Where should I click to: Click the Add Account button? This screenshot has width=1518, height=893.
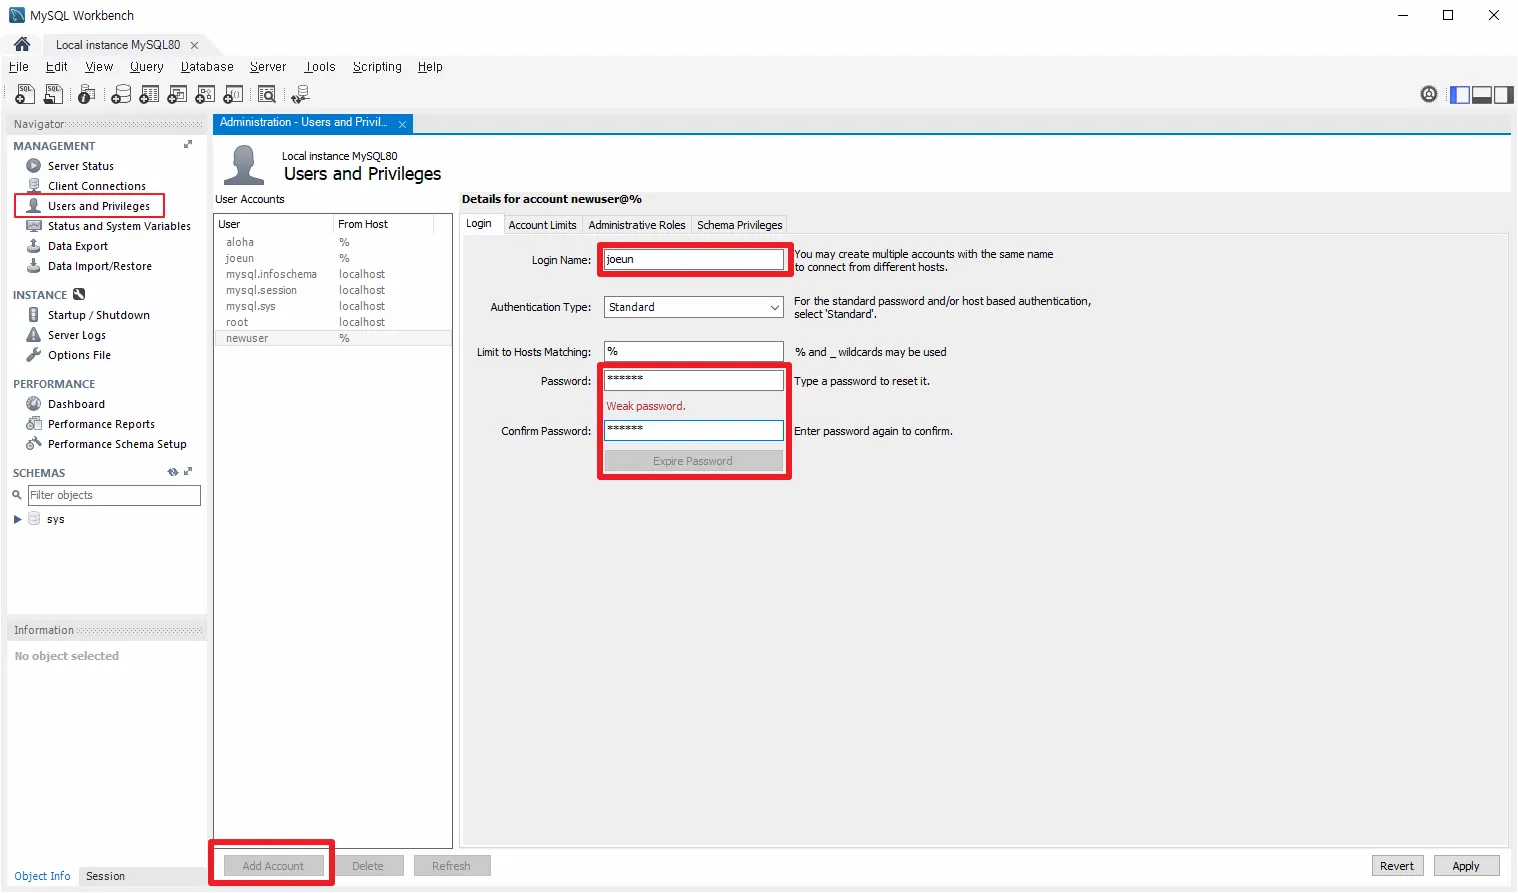pos(273,866)
